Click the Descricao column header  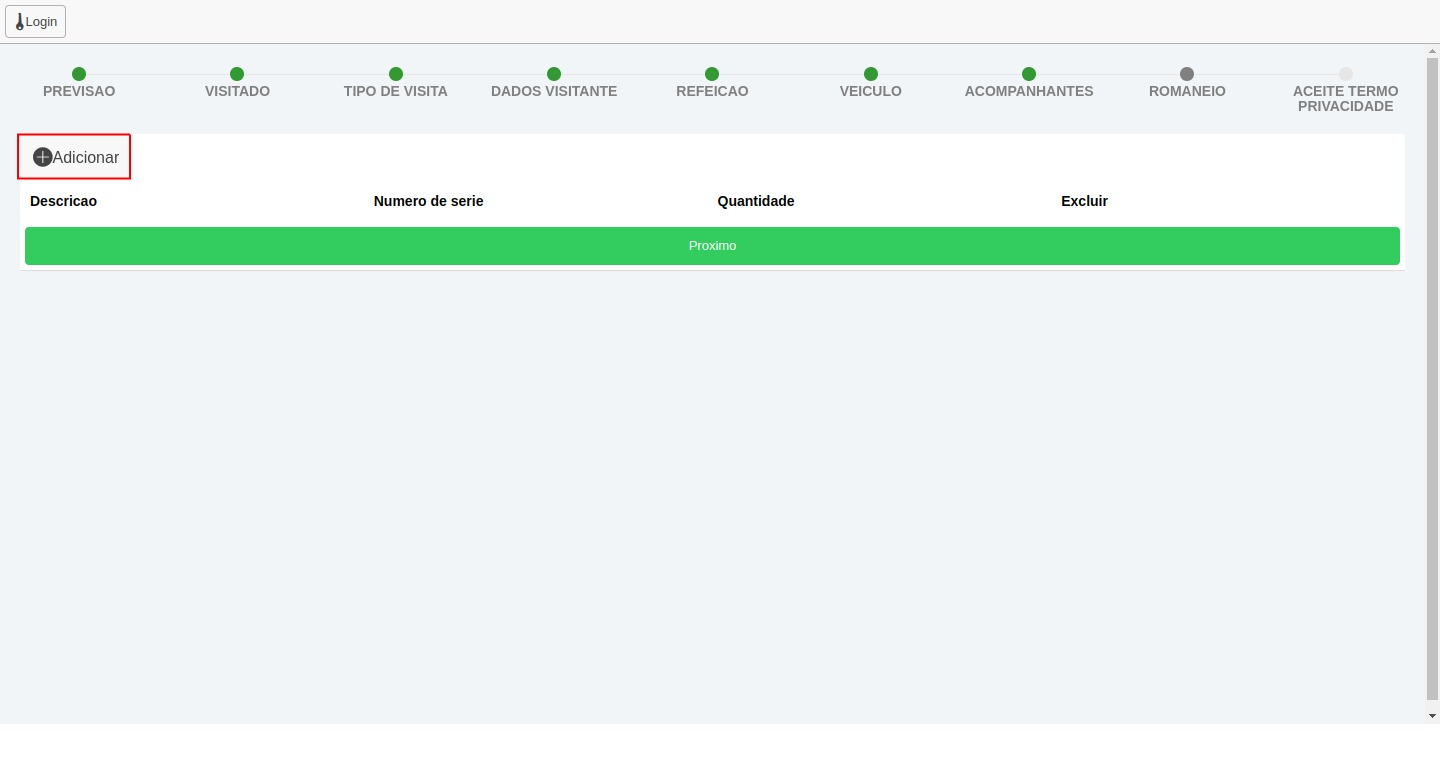[64, 201]
